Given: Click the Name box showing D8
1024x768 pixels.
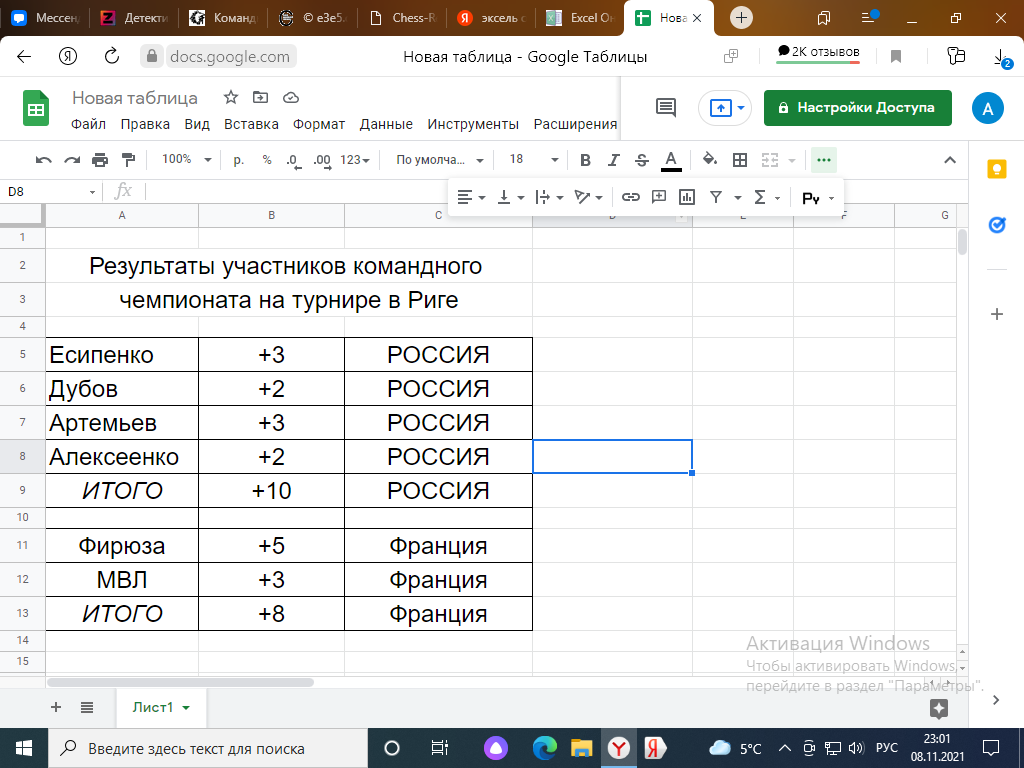Looking at the screenshot, I should click(51, 191).
